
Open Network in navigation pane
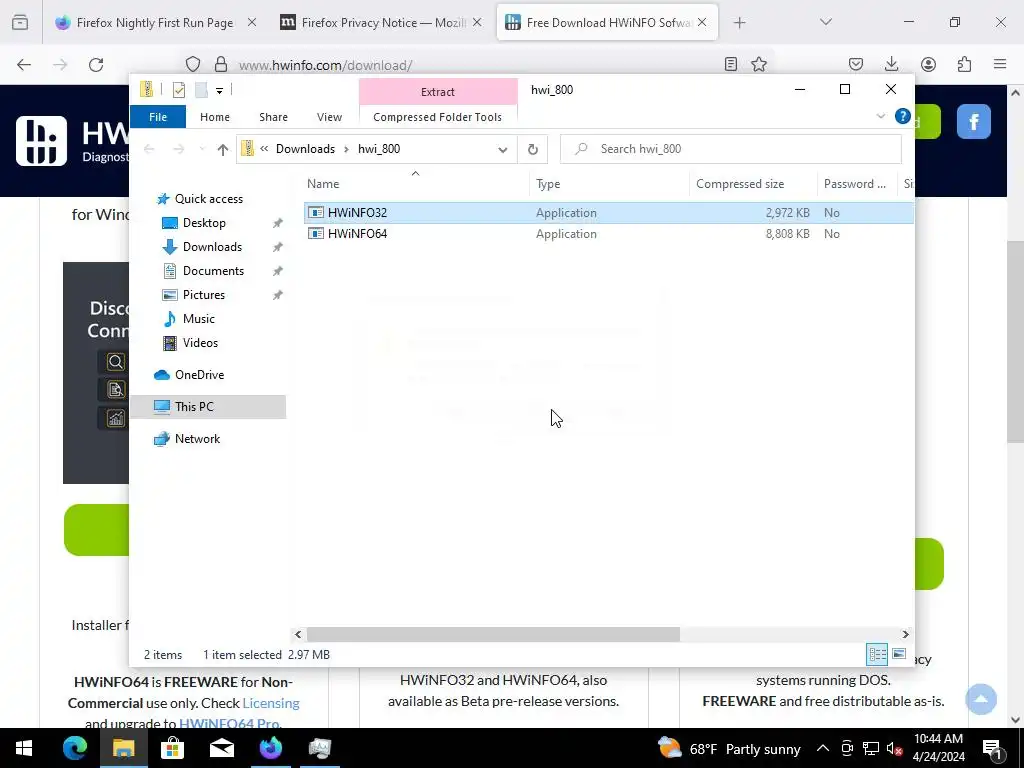coord(197,439)
